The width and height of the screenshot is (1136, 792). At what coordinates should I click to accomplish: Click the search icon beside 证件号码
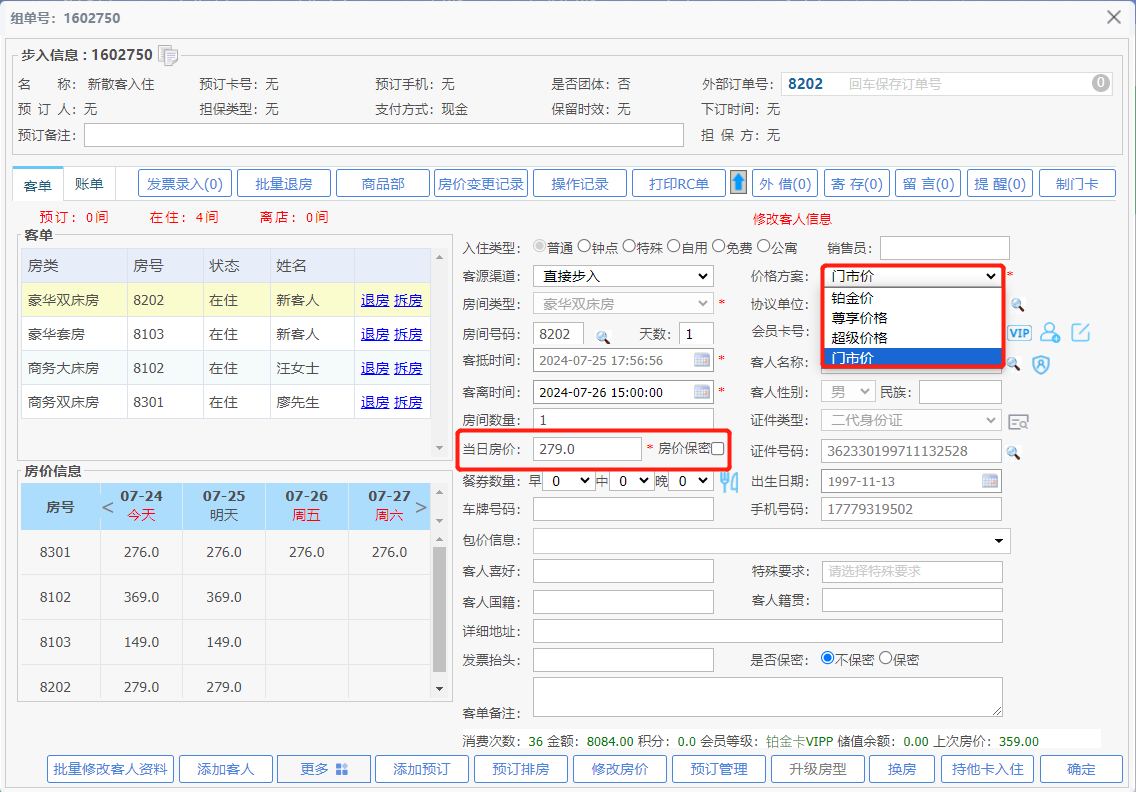click(1013, 453)
